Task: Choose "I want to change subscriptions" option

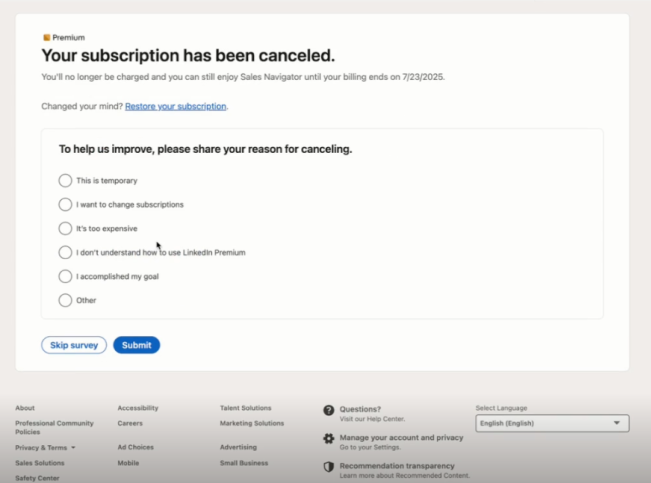Action: coord(65,205)
